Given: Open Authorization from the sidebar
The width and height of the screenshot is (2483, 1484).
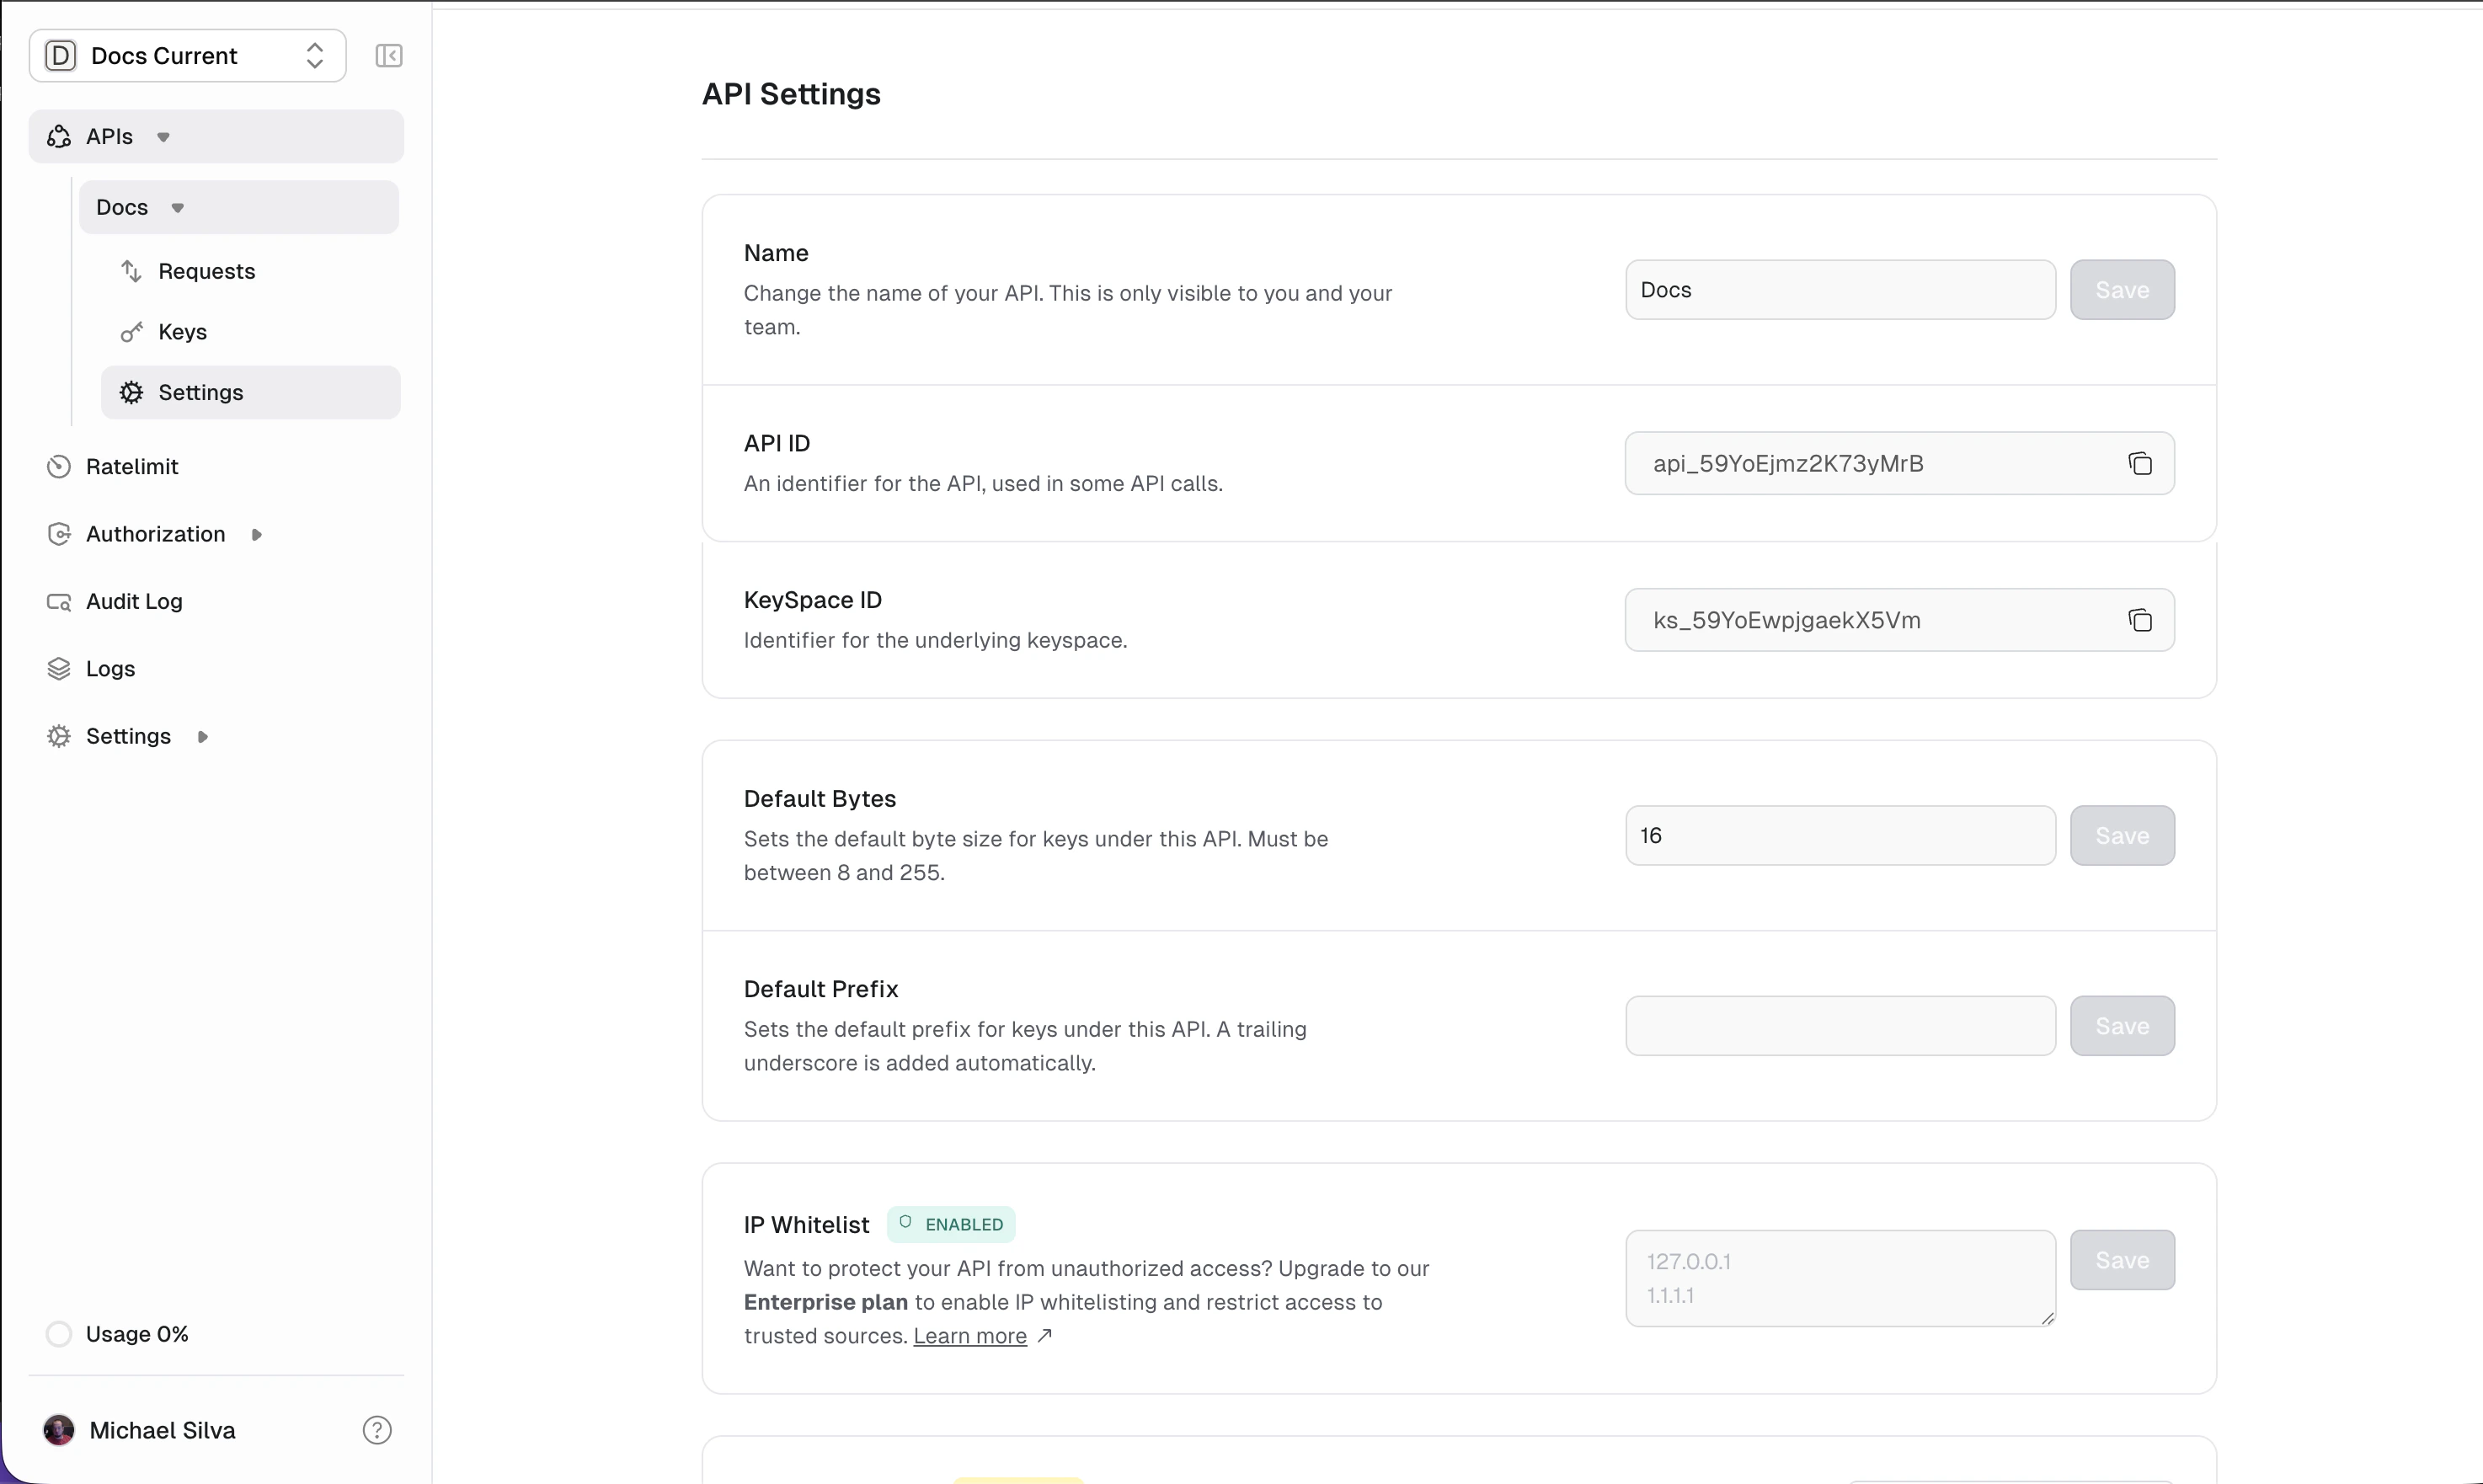Looking at the screenshot, I should coord(154,534).
